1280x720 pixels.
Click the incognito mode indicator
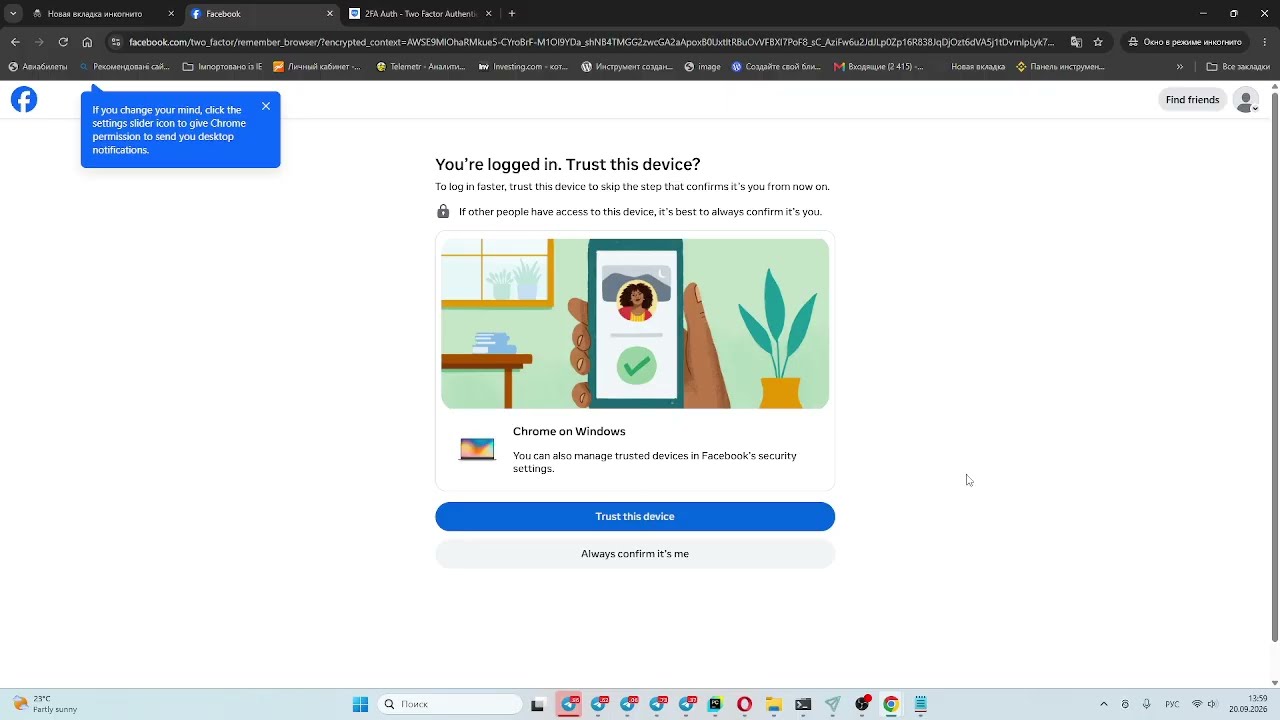1185,42
